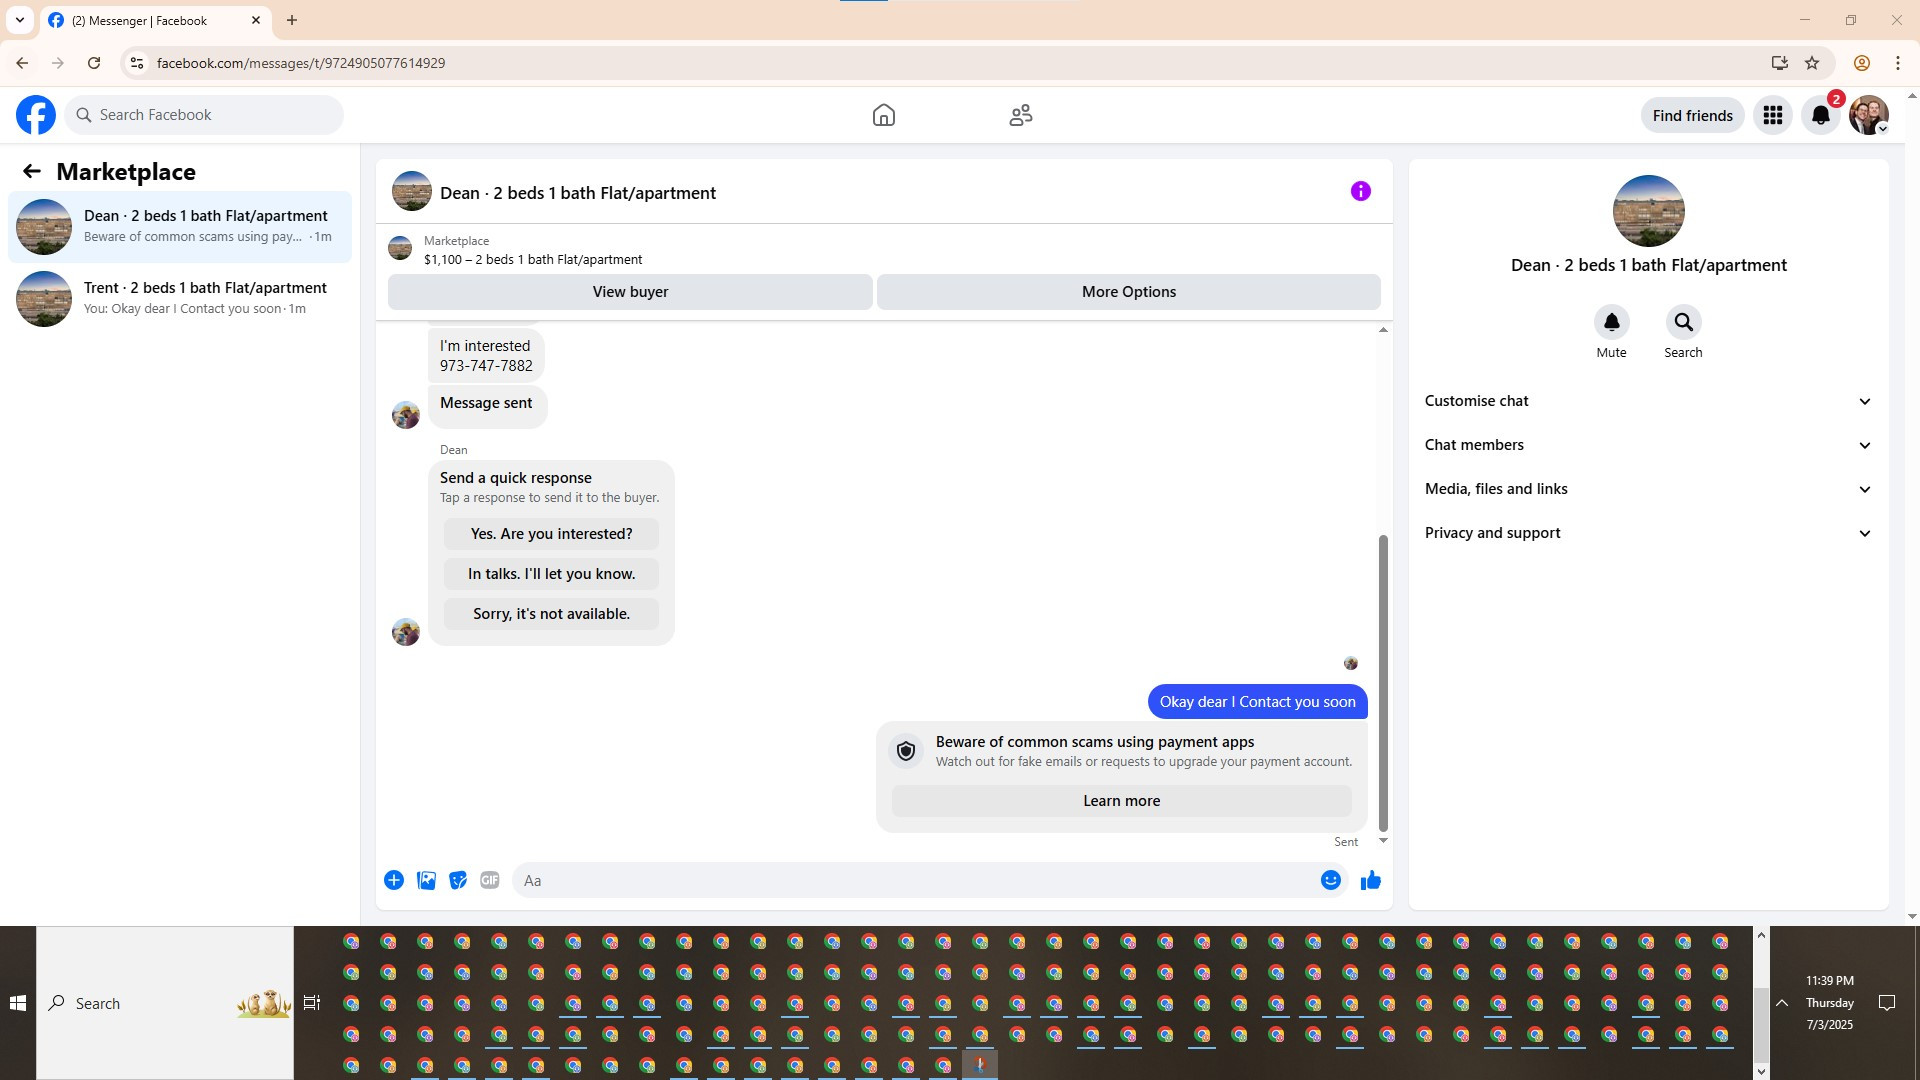
Task: Attach a photo using image icon
Action: (426, 880)
